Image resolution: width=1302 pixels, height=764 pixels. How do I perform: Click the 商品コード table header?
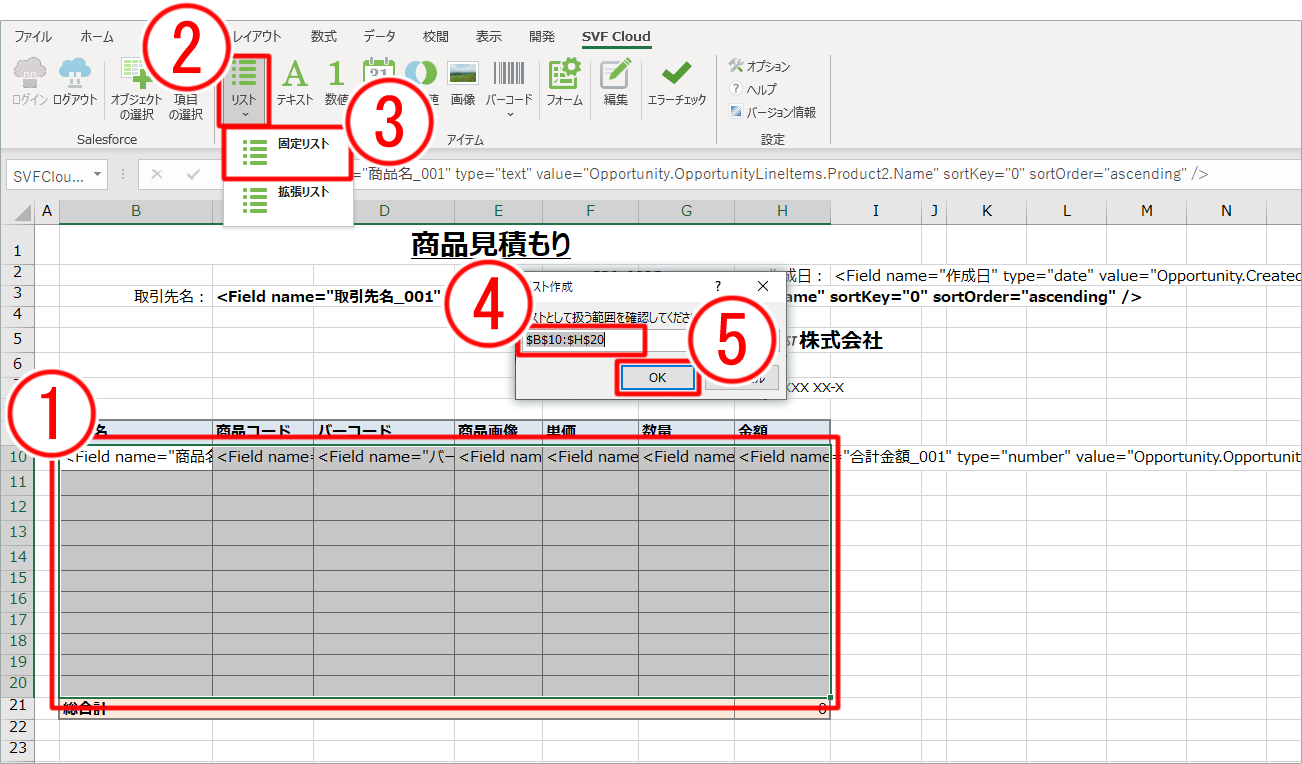[263, 432]
